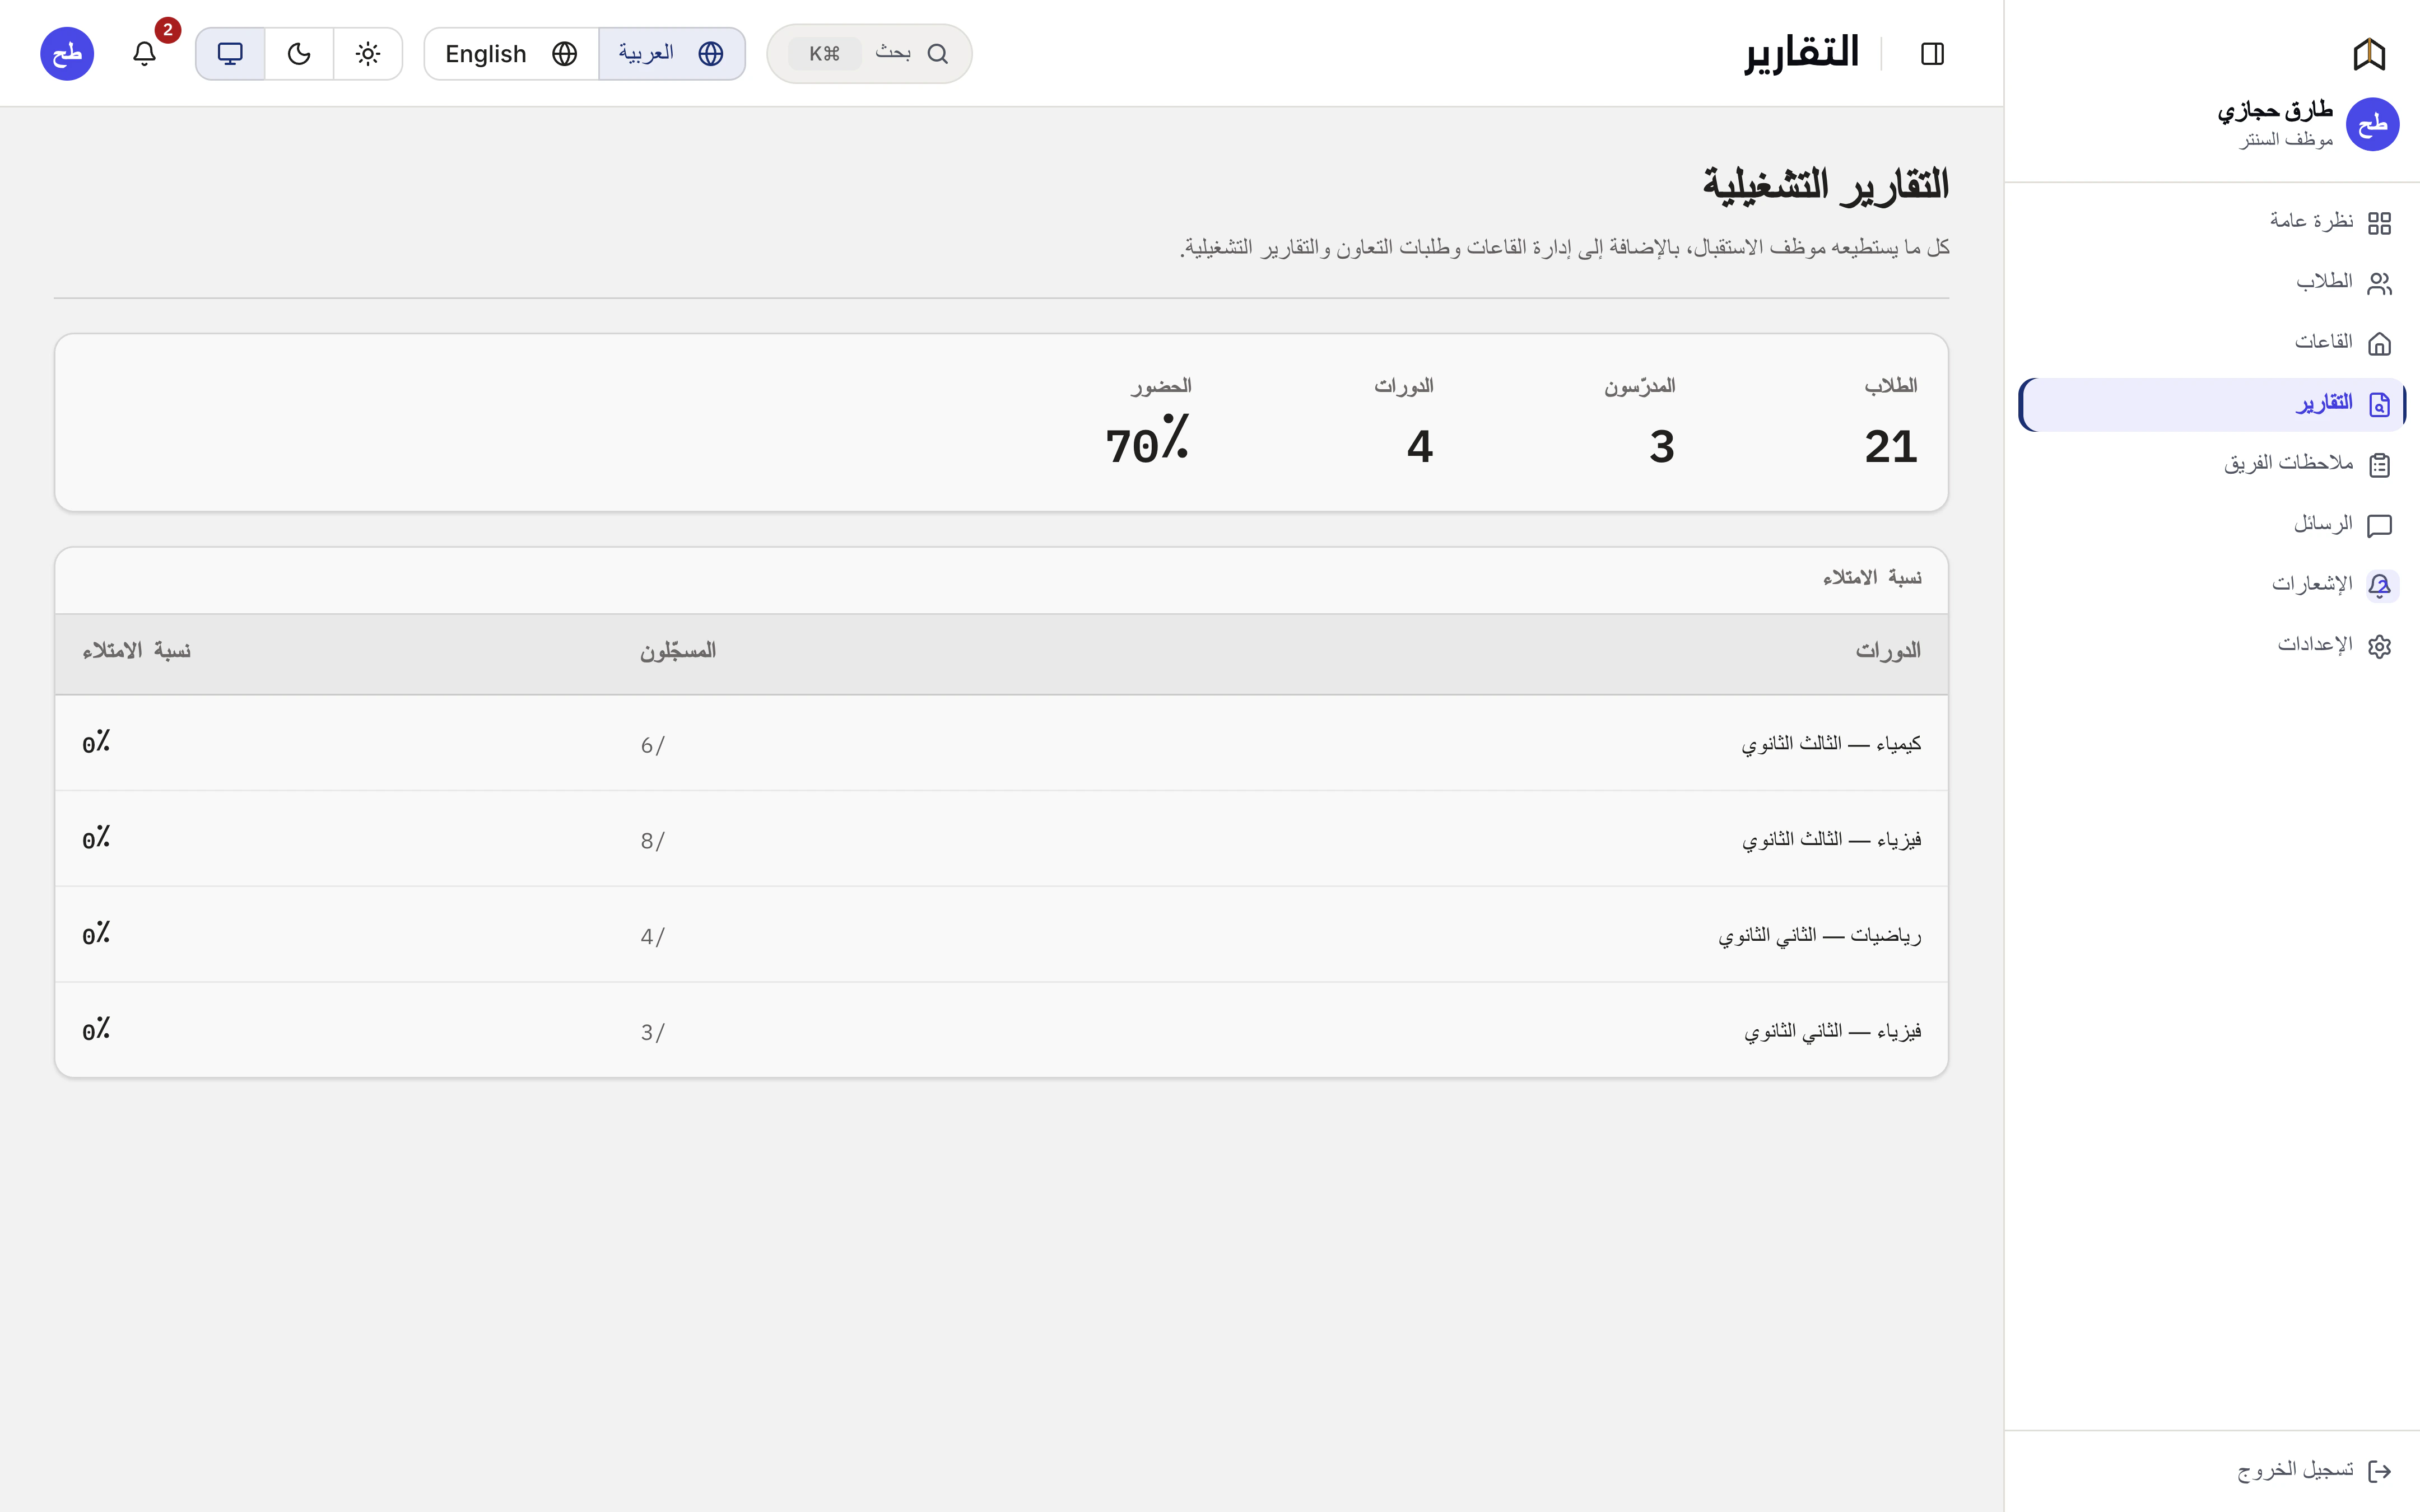
Task: Select العربية language option
Action: tap(672, 53)
